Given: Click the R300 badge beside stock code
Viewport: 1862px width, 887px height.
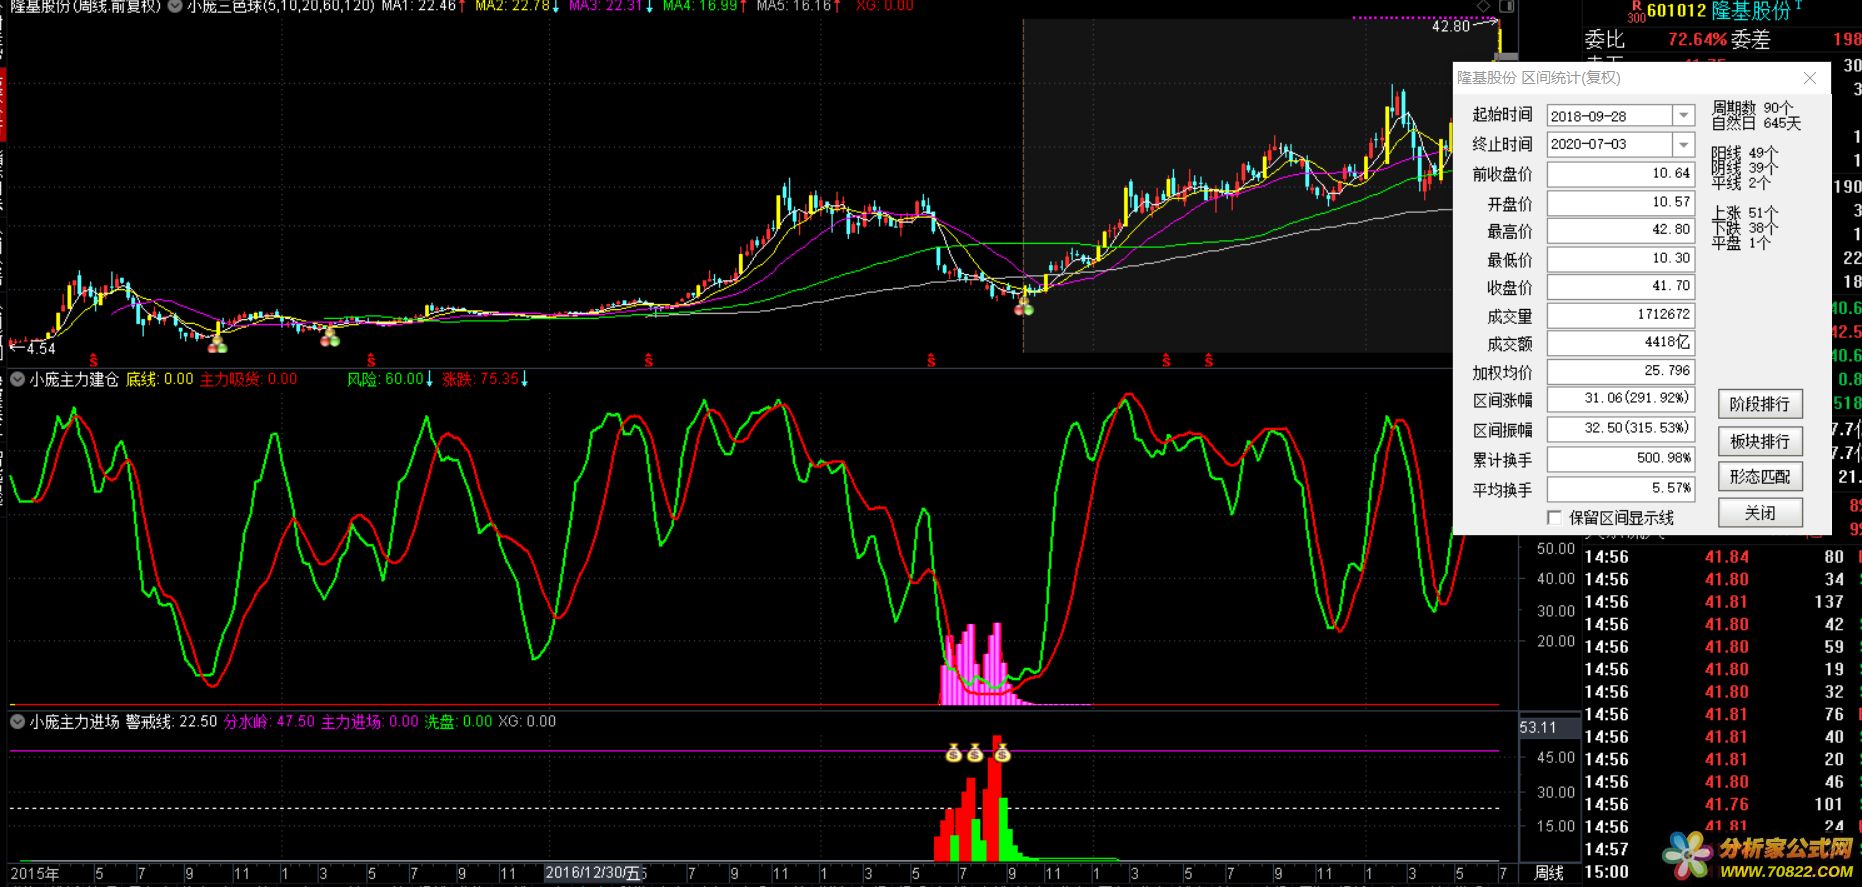Looking at the screenshot, I should (1635, 12).
